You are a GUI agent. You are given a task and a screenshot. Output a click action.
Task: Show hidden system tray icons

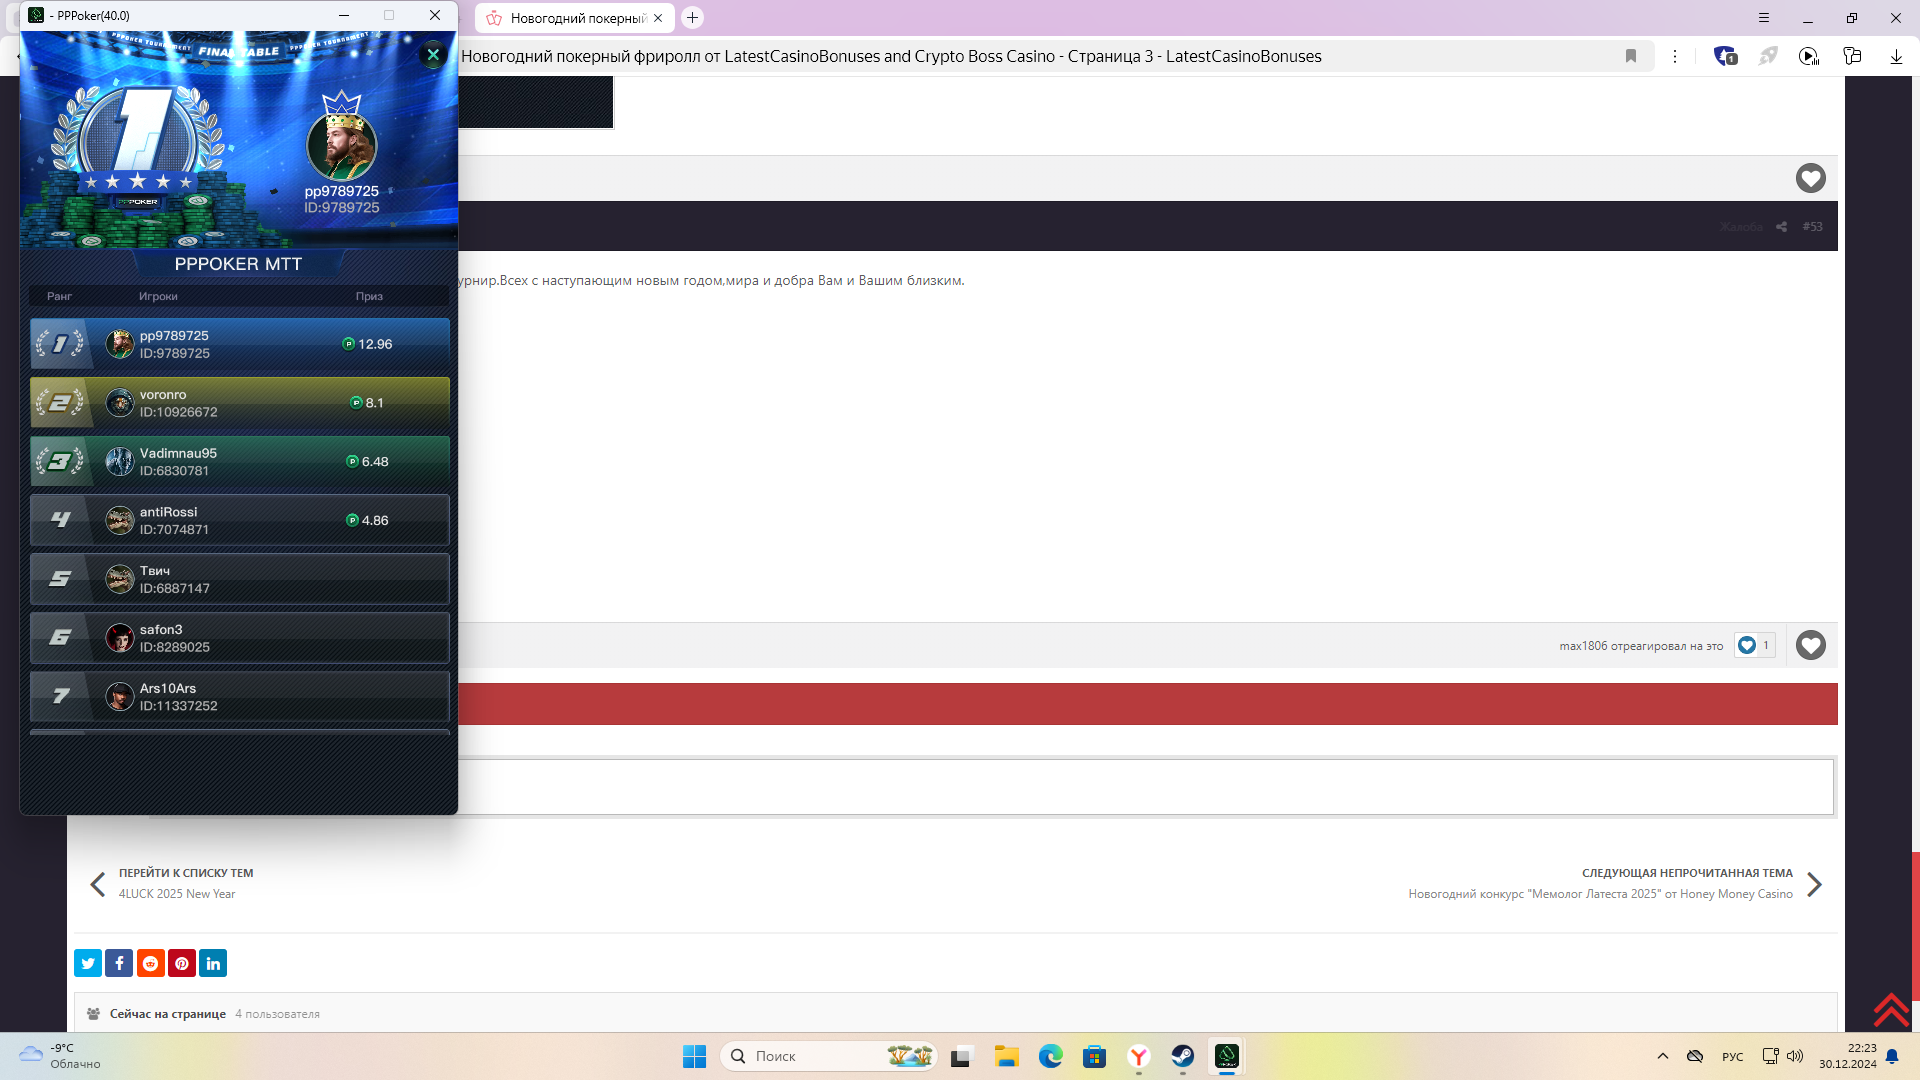click(1663, 1056)
